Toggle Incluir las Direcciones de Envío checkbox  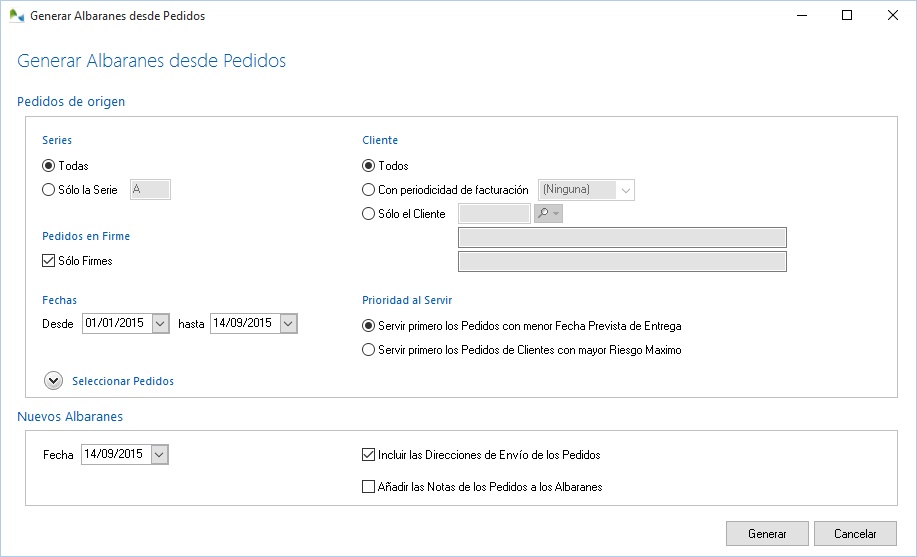click(368, 455)
